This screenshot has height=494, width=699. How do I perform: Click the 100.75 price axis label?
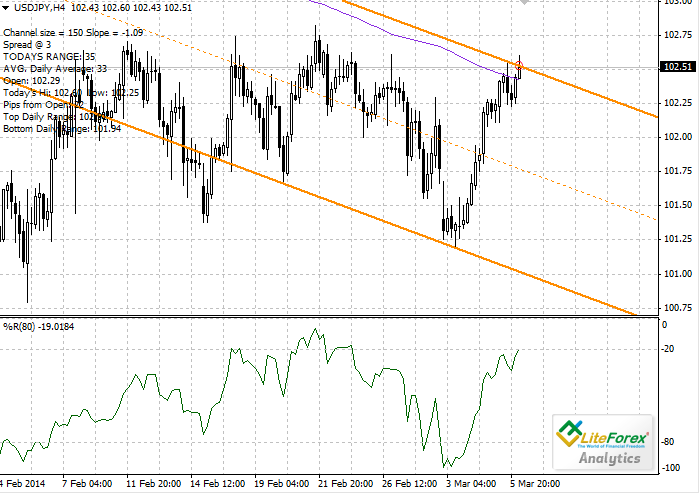coord(678,308)
